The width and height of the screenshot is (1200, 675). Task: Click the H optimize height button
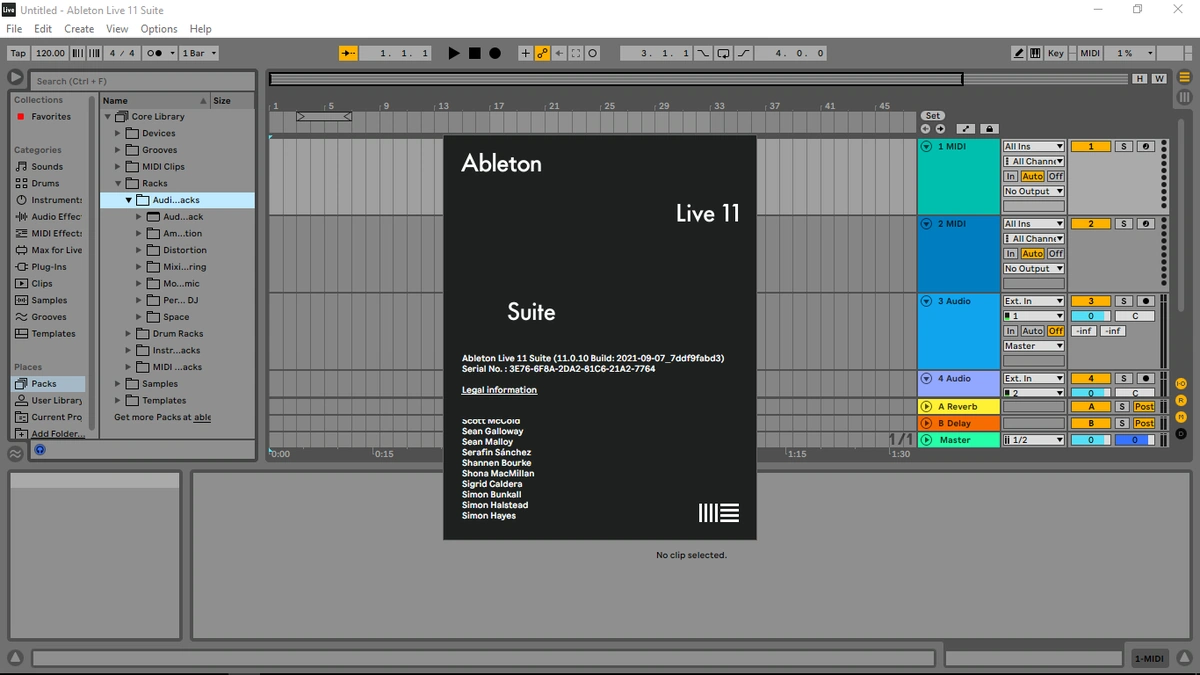(1140, 78)
